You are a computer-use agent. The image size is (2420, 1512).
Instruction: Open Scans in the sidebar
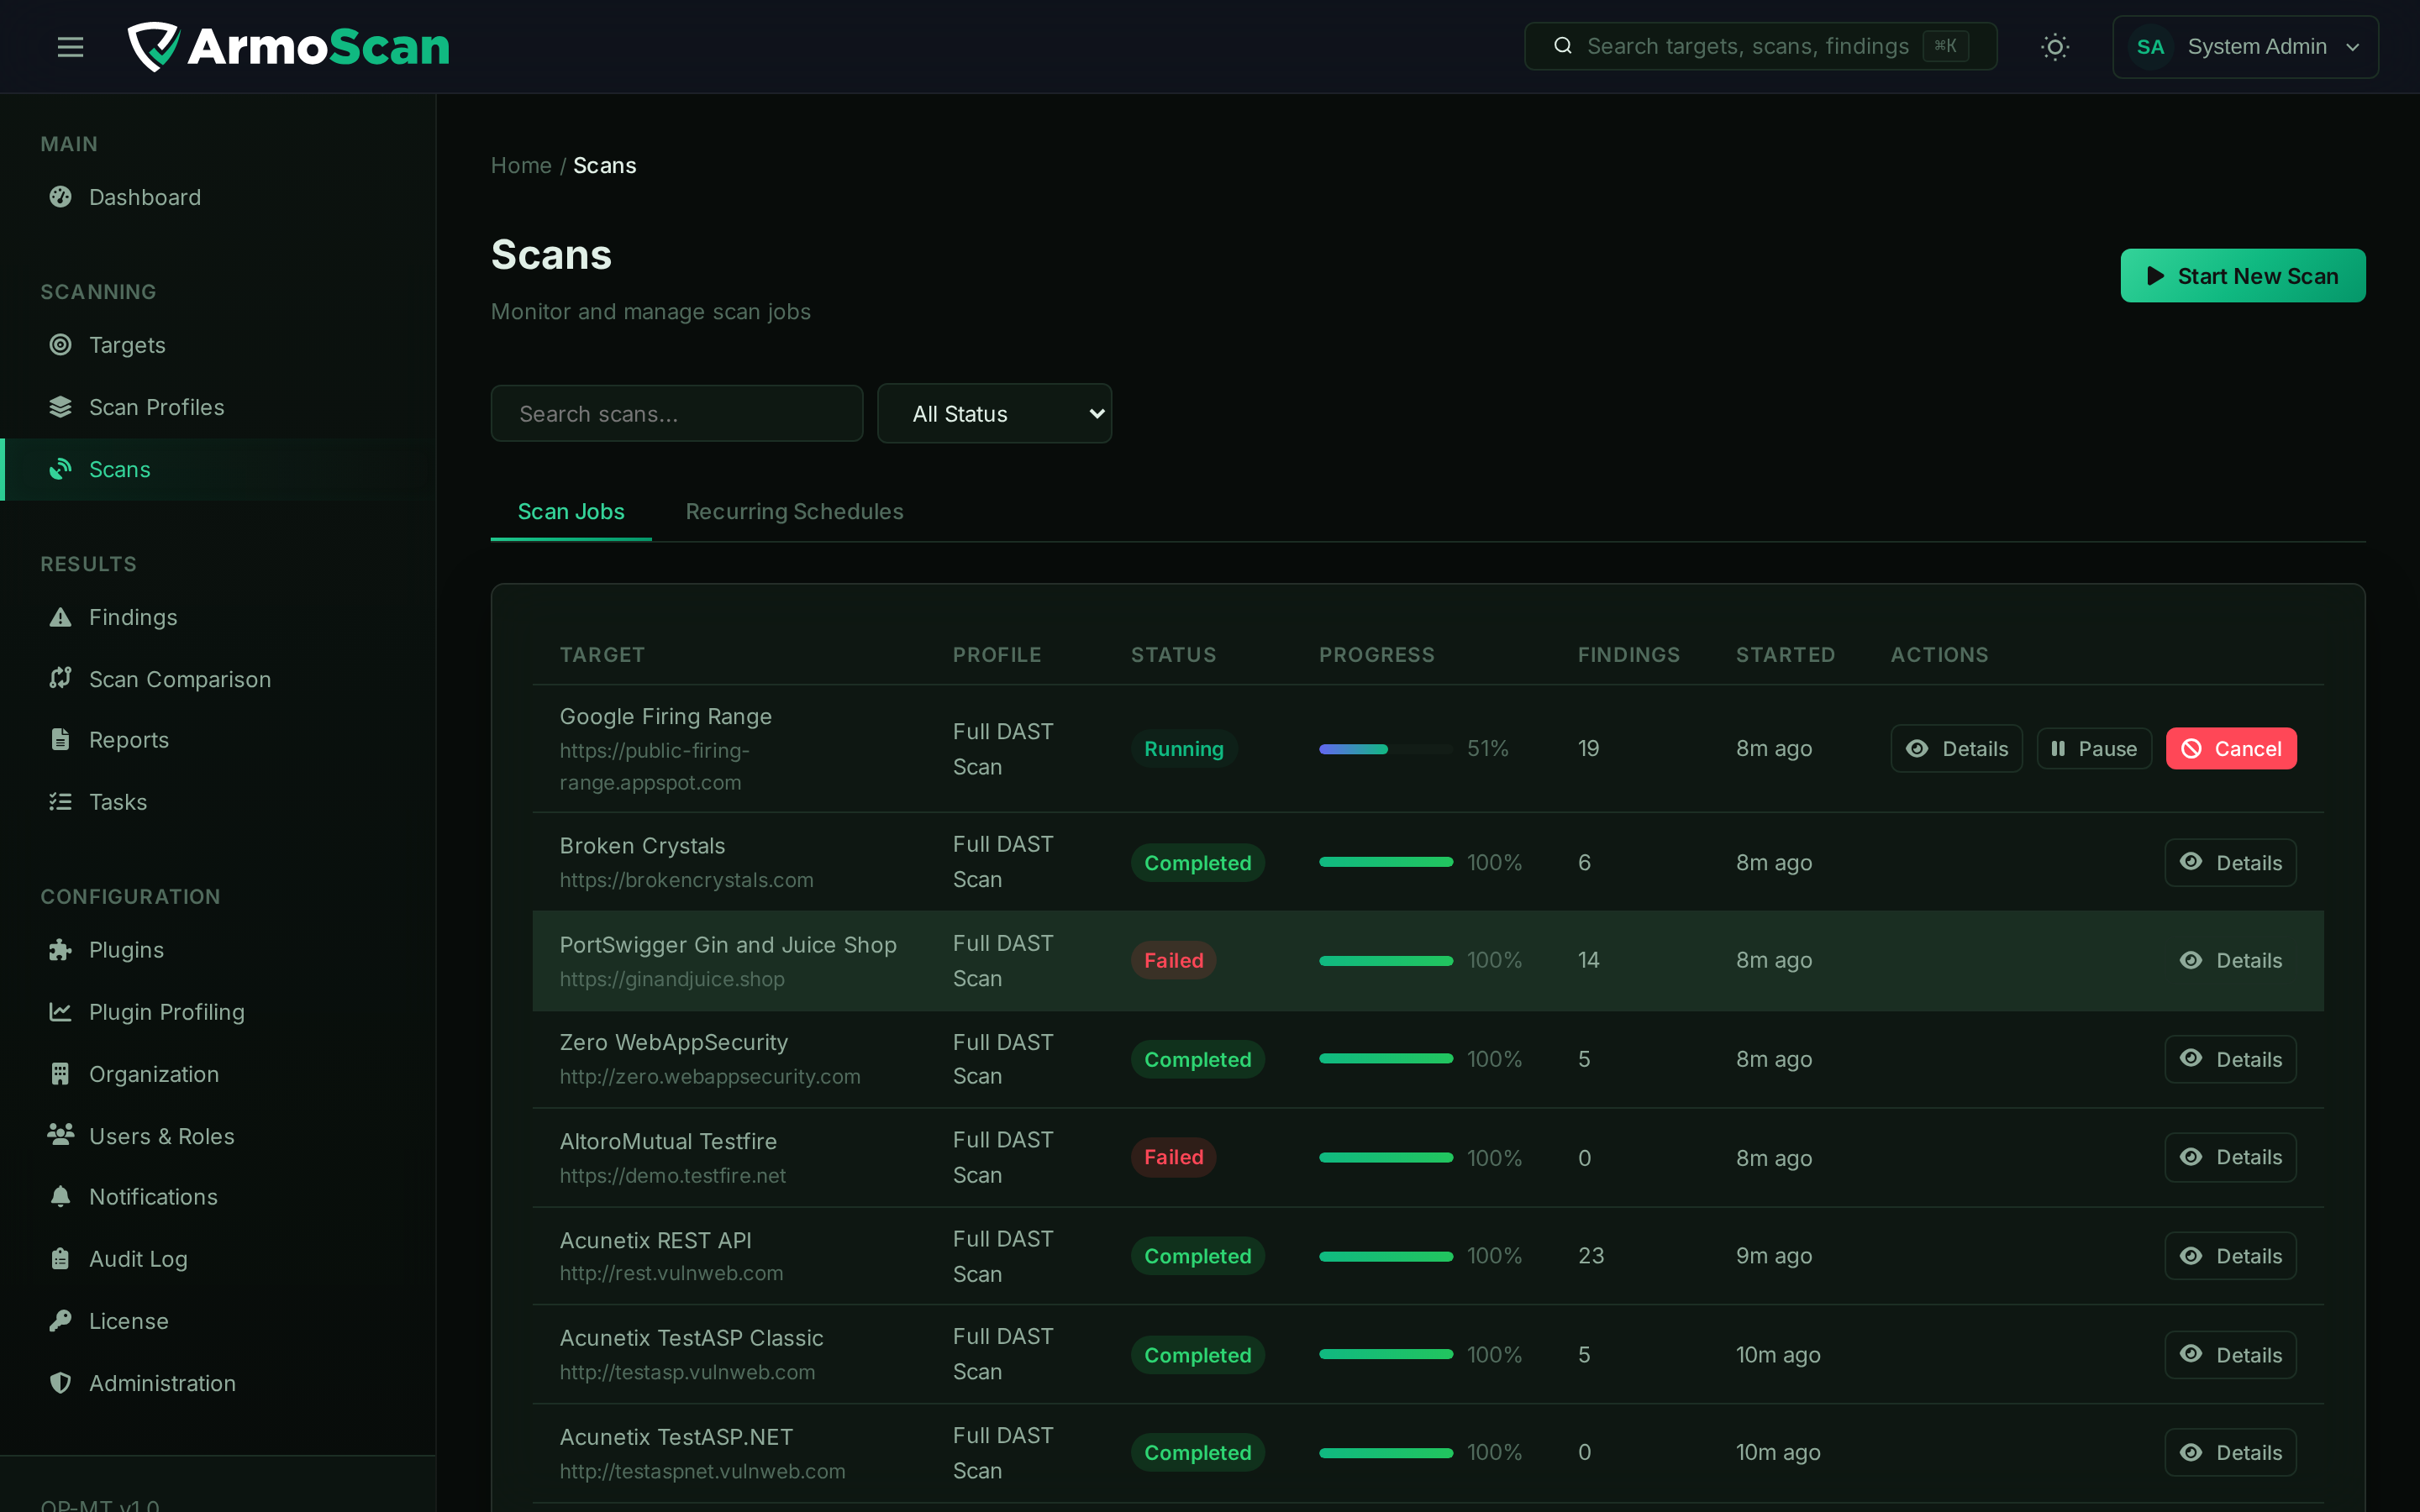[x=218, y=469]
